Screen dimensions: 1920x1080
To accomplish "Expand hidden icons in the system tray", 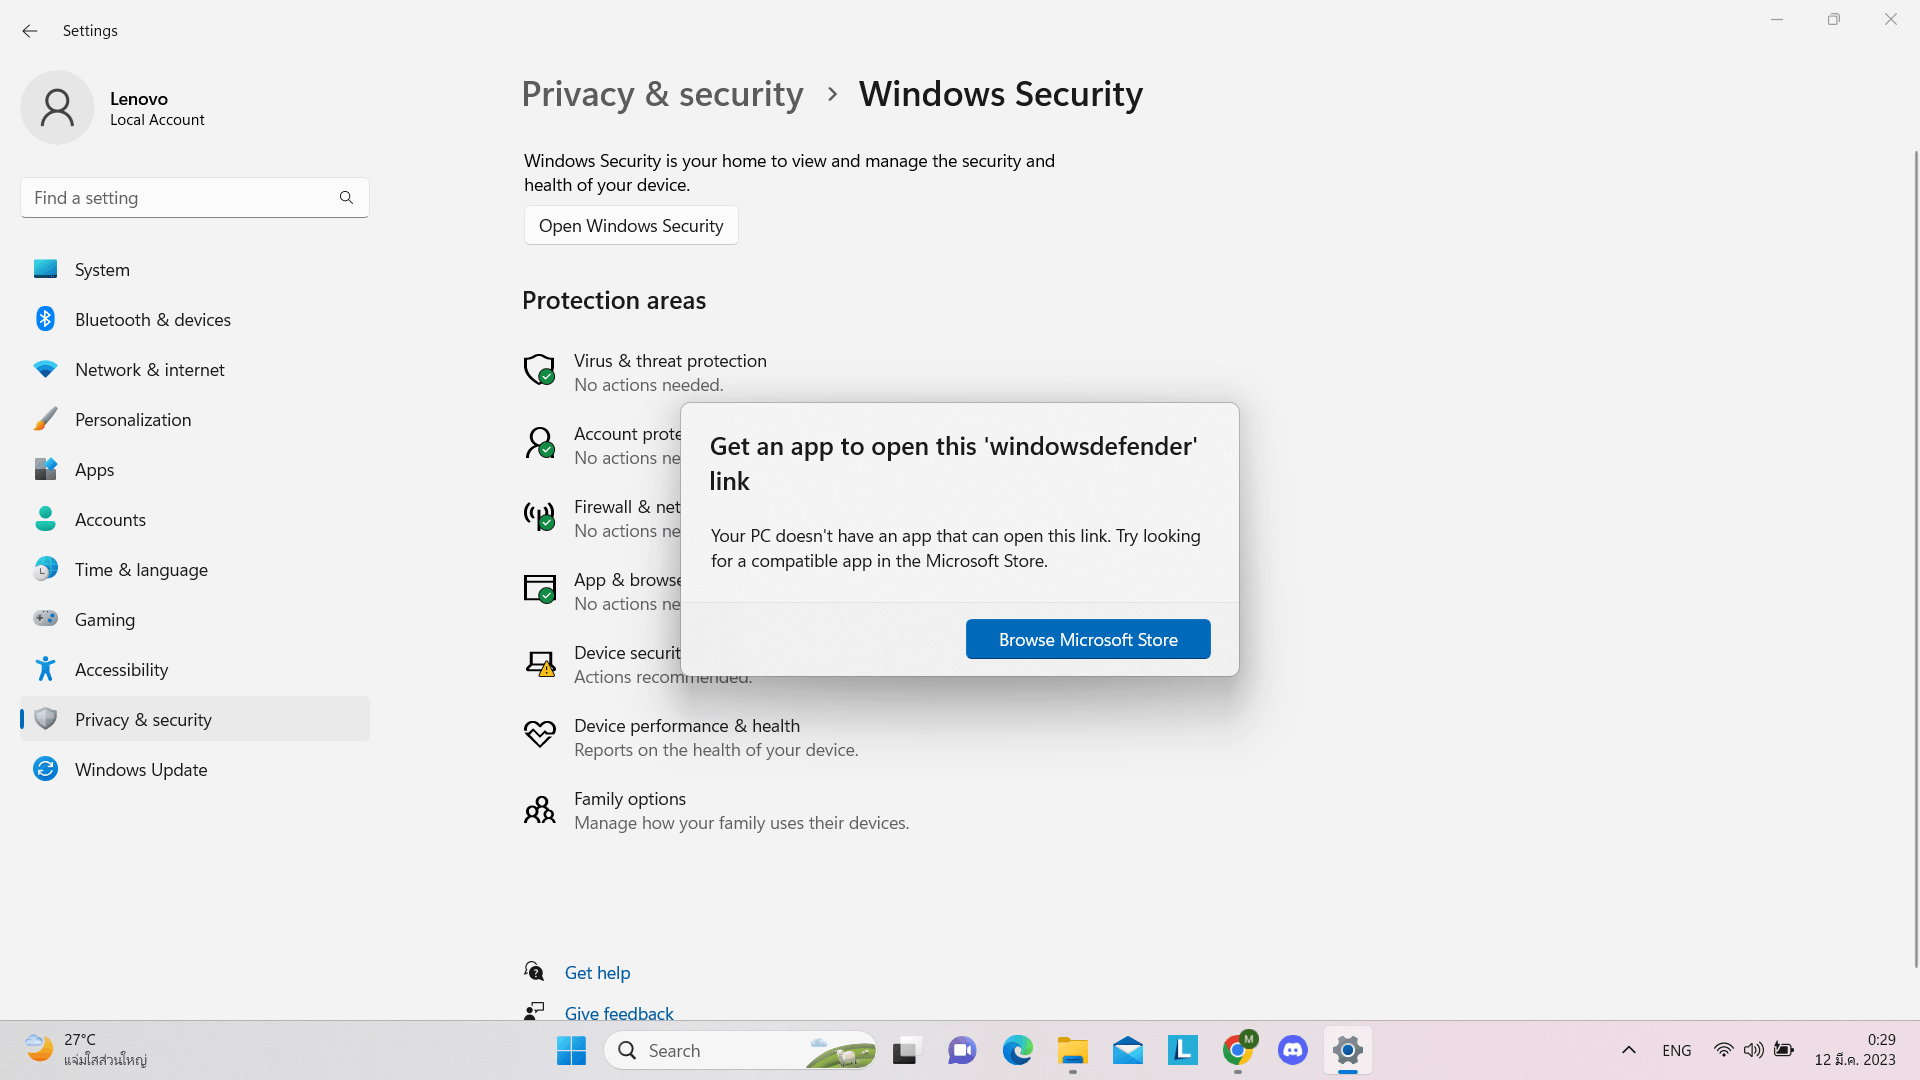I will (x=1628, y=1050).
